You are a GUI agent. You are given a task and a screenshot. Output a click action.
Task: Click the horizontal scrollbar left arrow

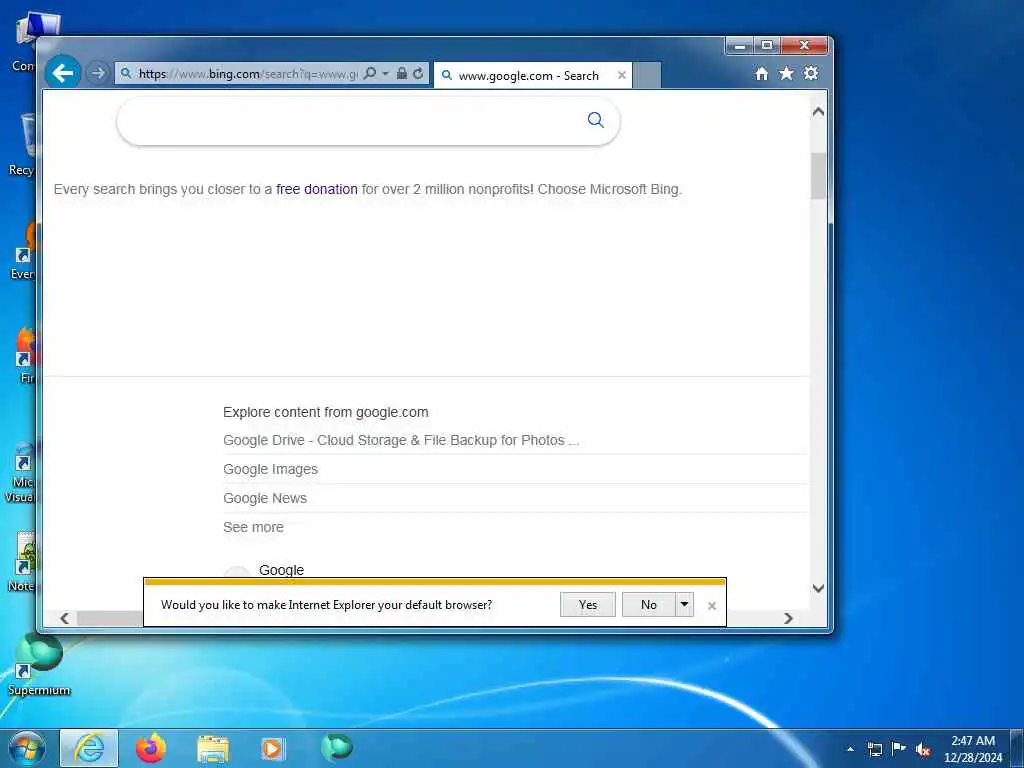pos(64,618)
